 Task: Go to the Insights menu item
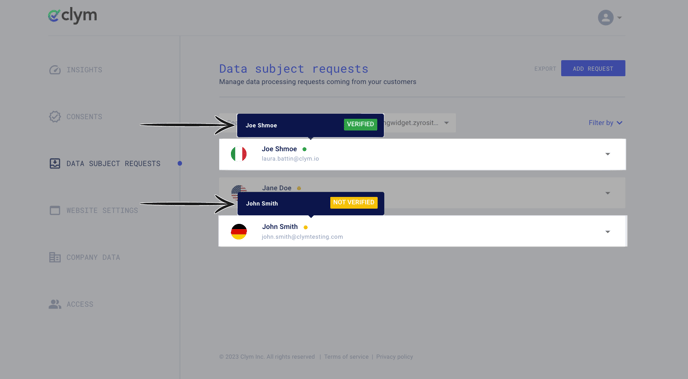click(x=84, y=70)
